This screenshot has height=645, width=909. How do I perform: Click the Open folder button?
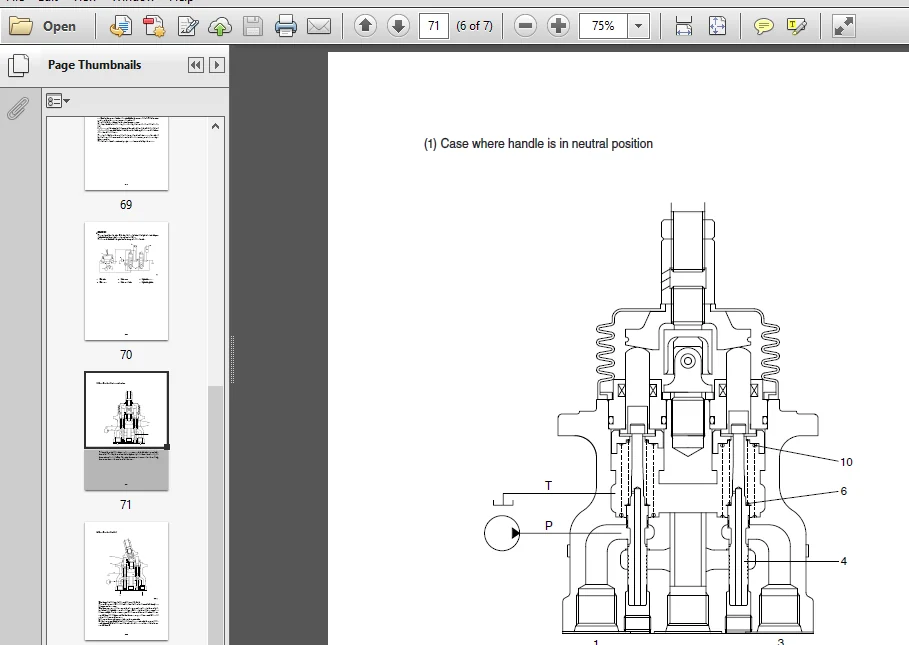(x=43, y=26)
